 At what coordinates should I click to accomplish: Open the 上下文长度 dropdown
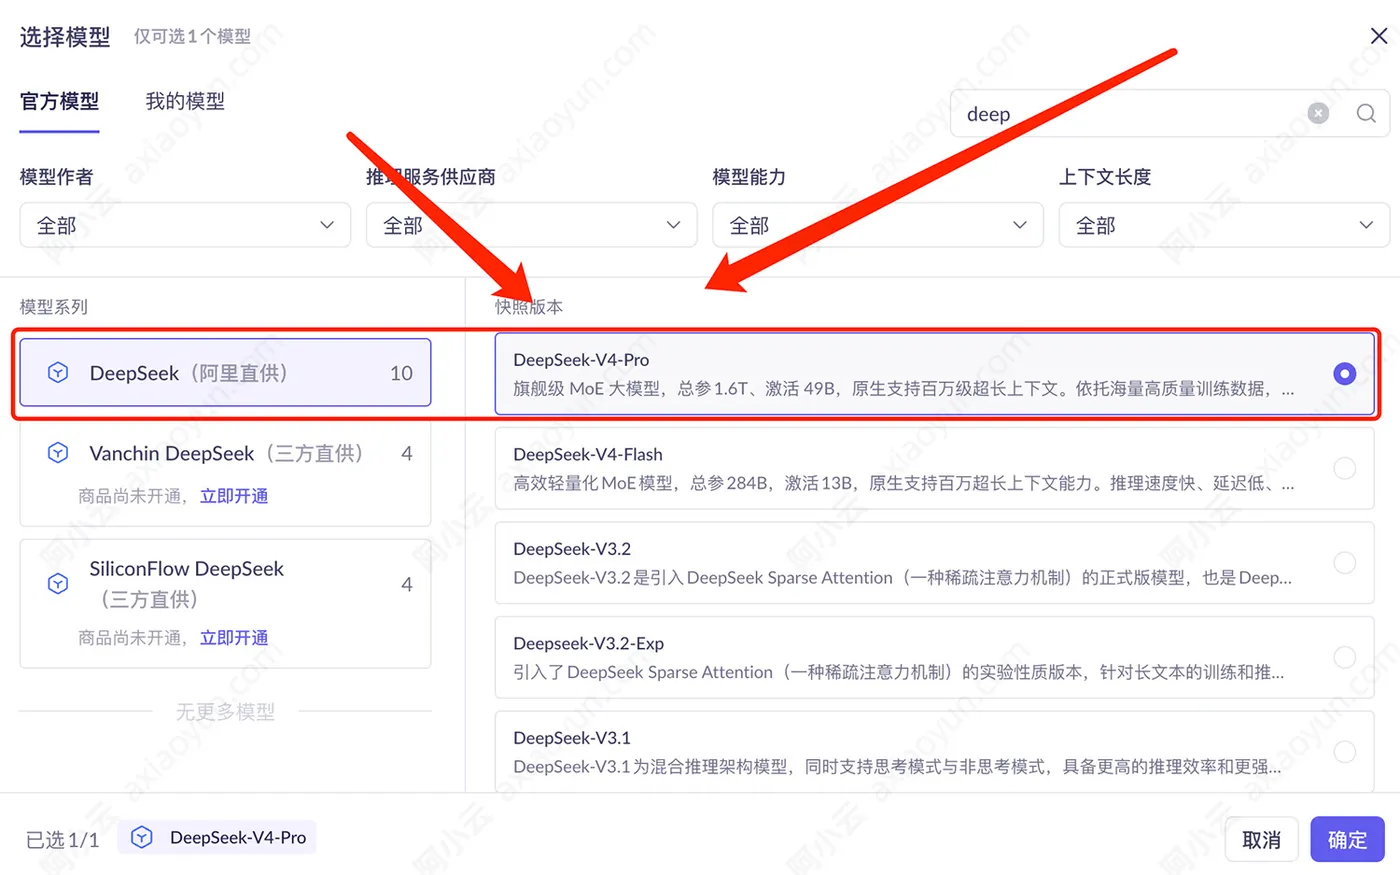[1224, 225]
